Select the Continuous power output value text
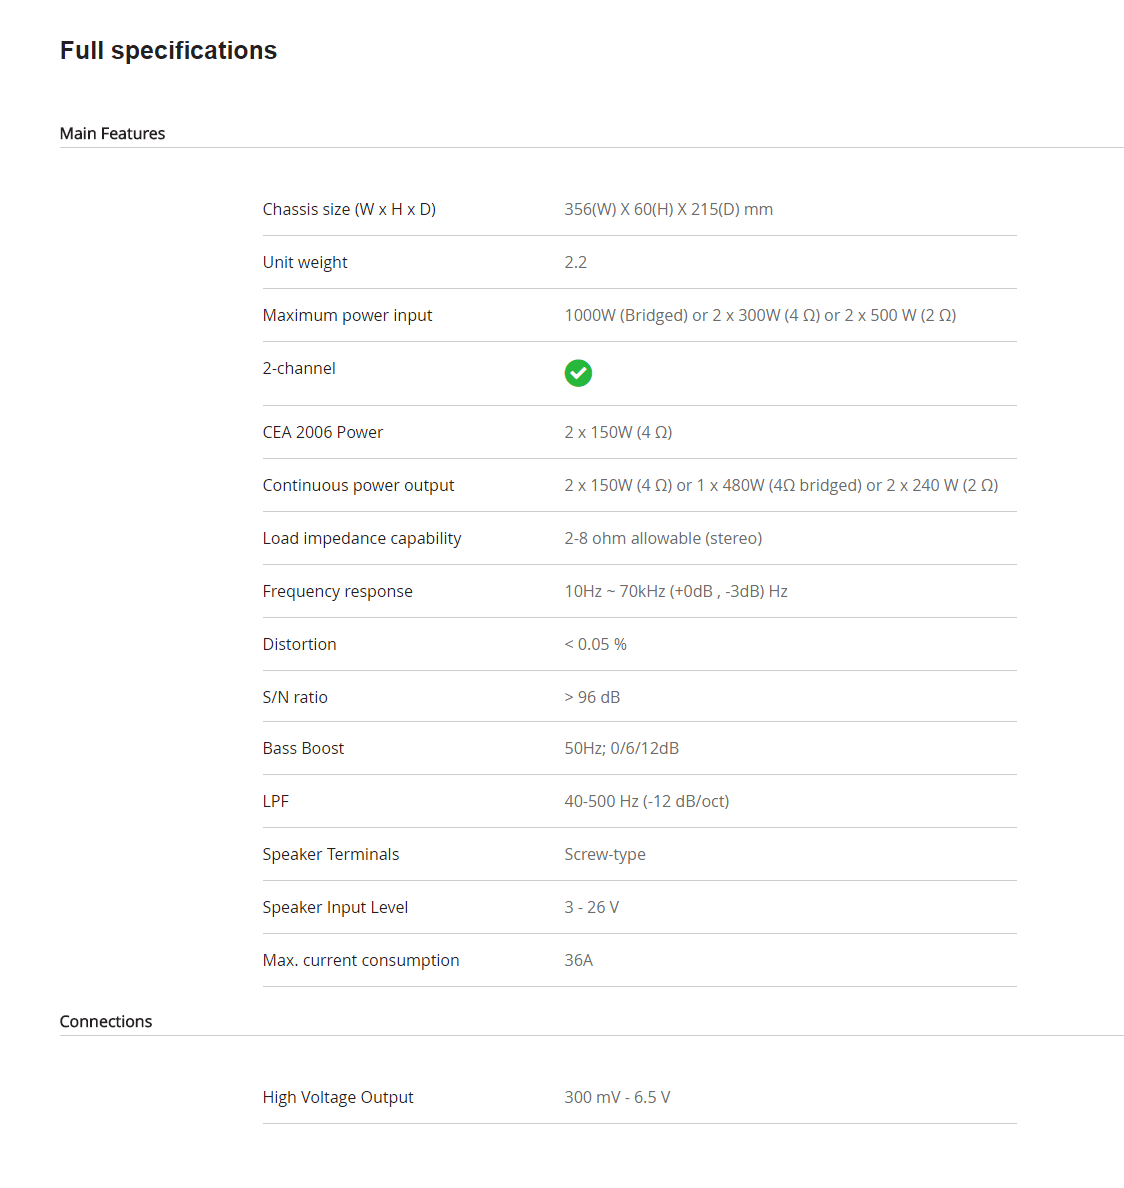 781,485
